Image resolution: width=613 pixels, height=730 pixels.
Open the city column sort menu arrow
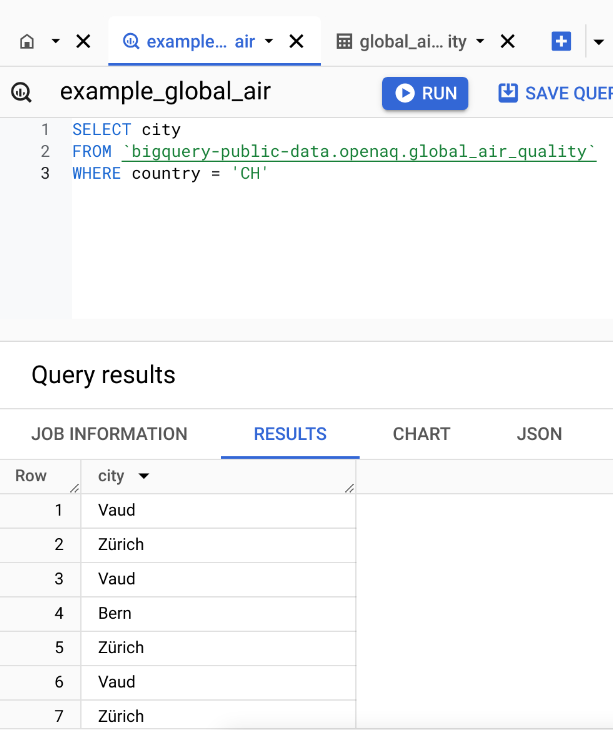pos(144,476)
